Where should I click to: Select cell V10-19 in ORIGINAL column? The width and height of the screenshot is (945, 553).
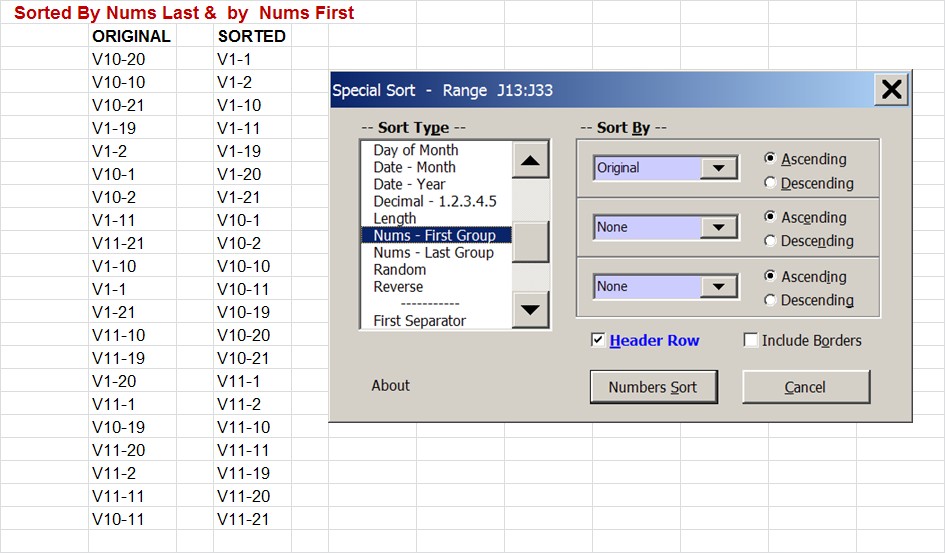132,427
